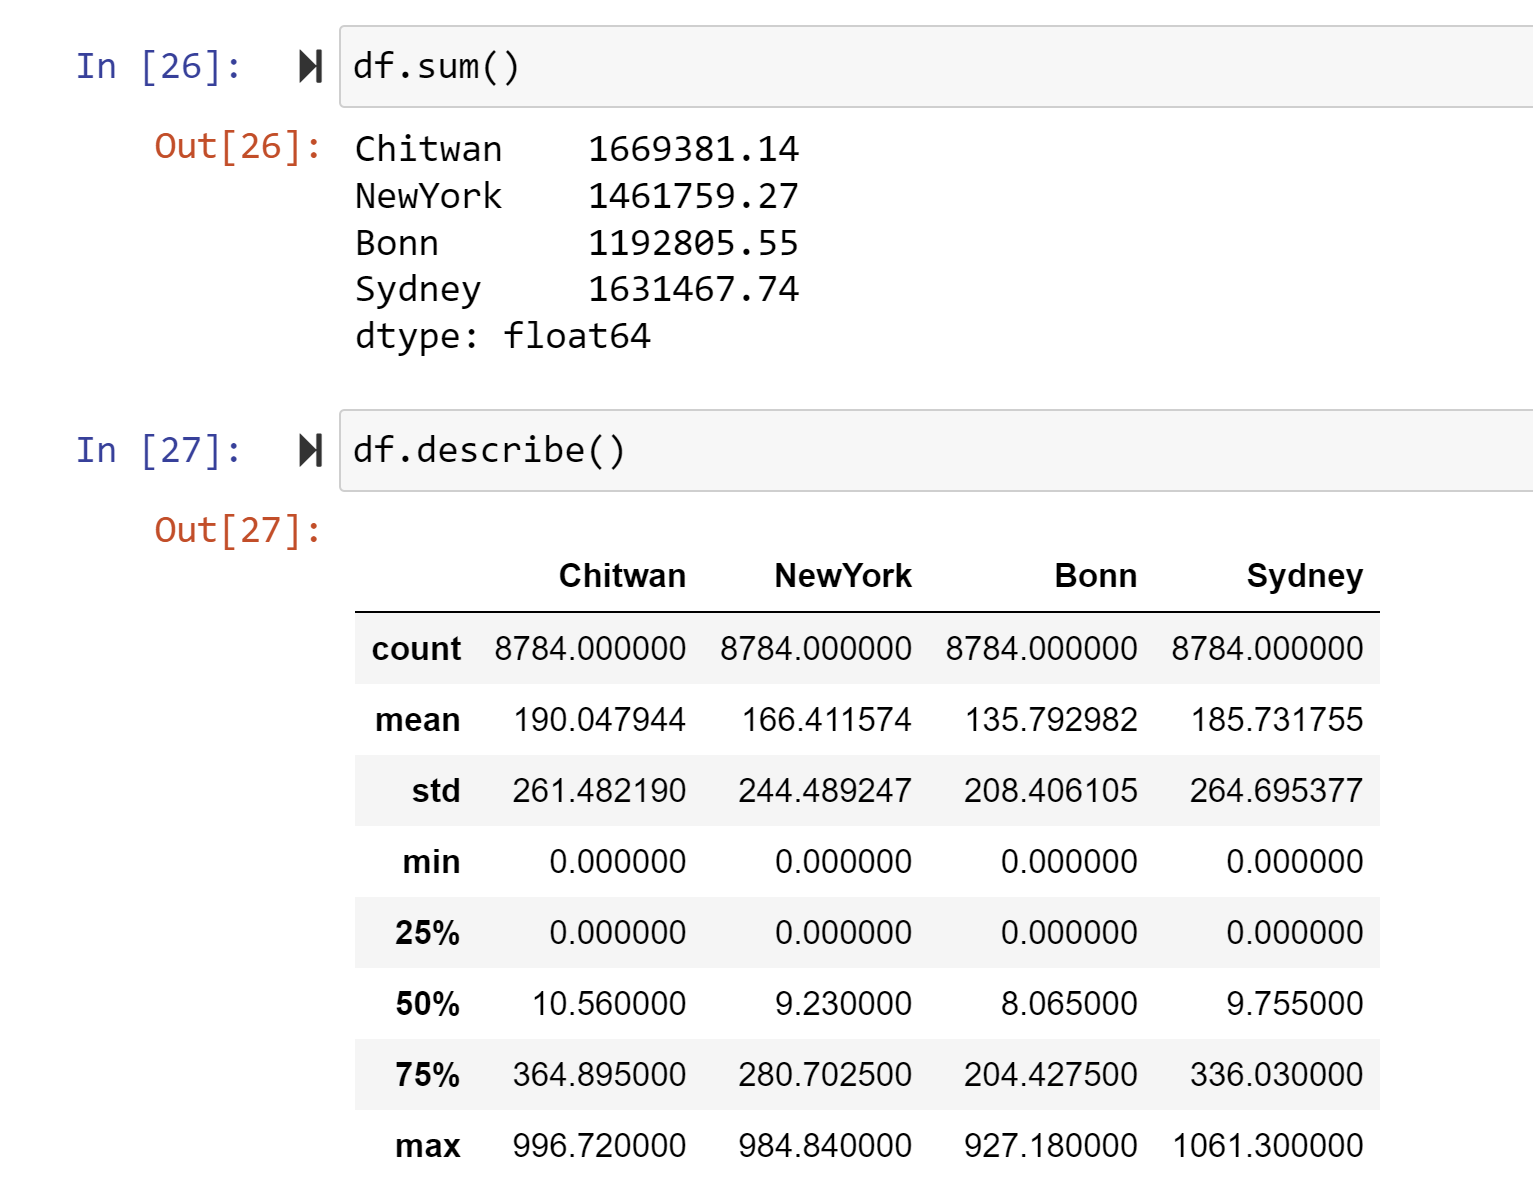Click inside the df.sum() code cell
Image resolution: width=1533 pixels, height=1184 pixels.
pos(900,67)
